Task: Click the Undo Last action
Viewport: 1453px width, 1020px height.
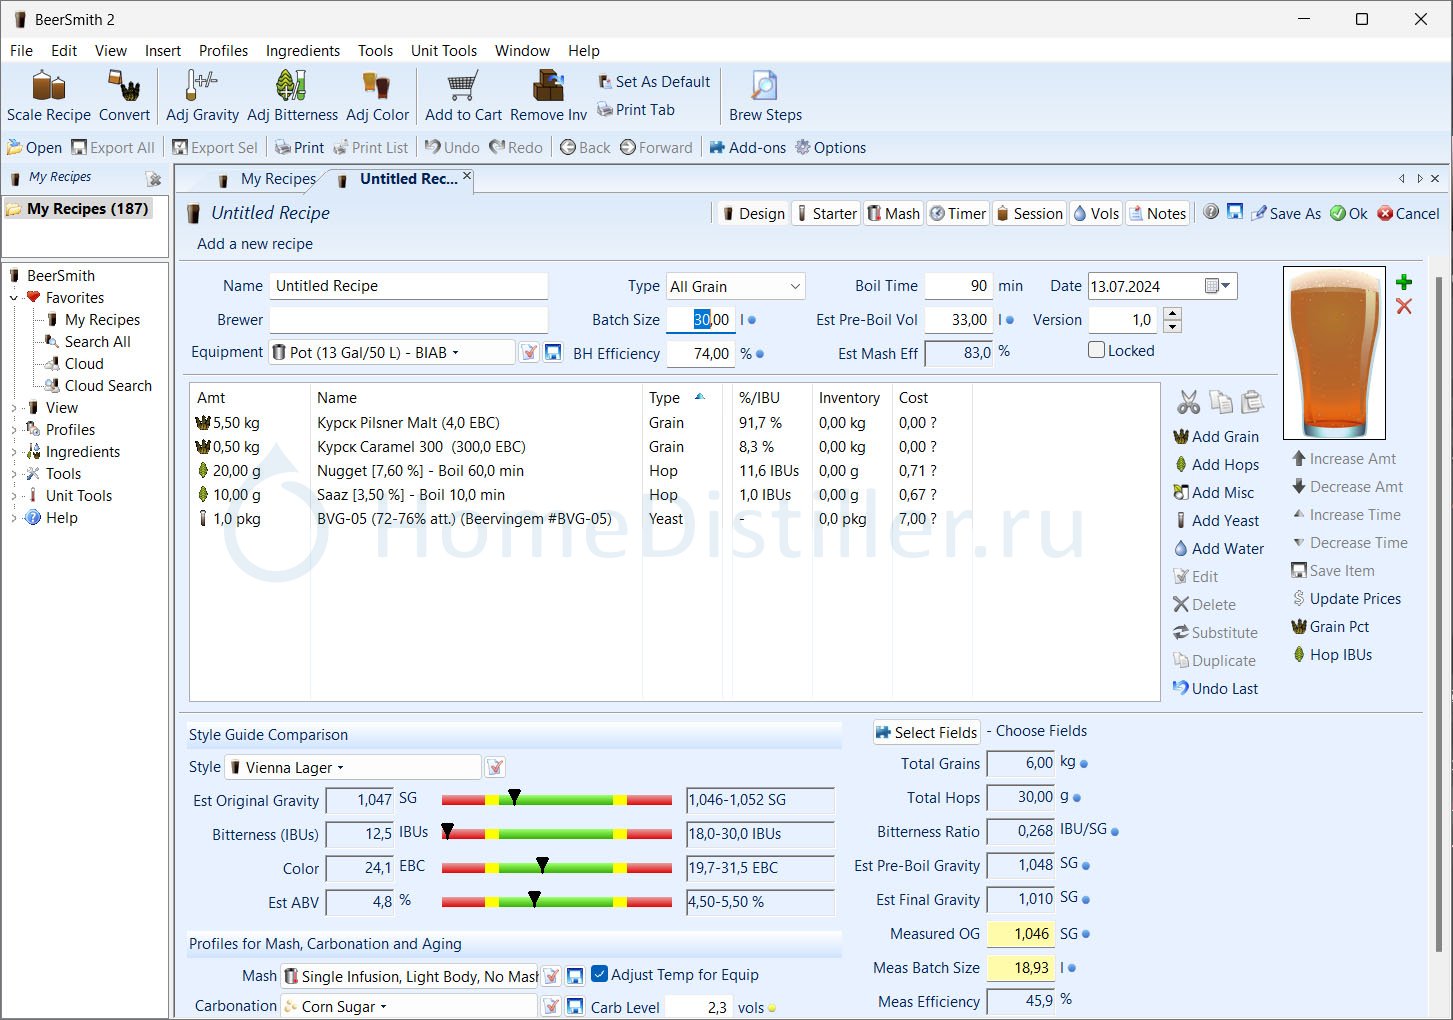Action: pyautogui.click(x=1215, y=689)
